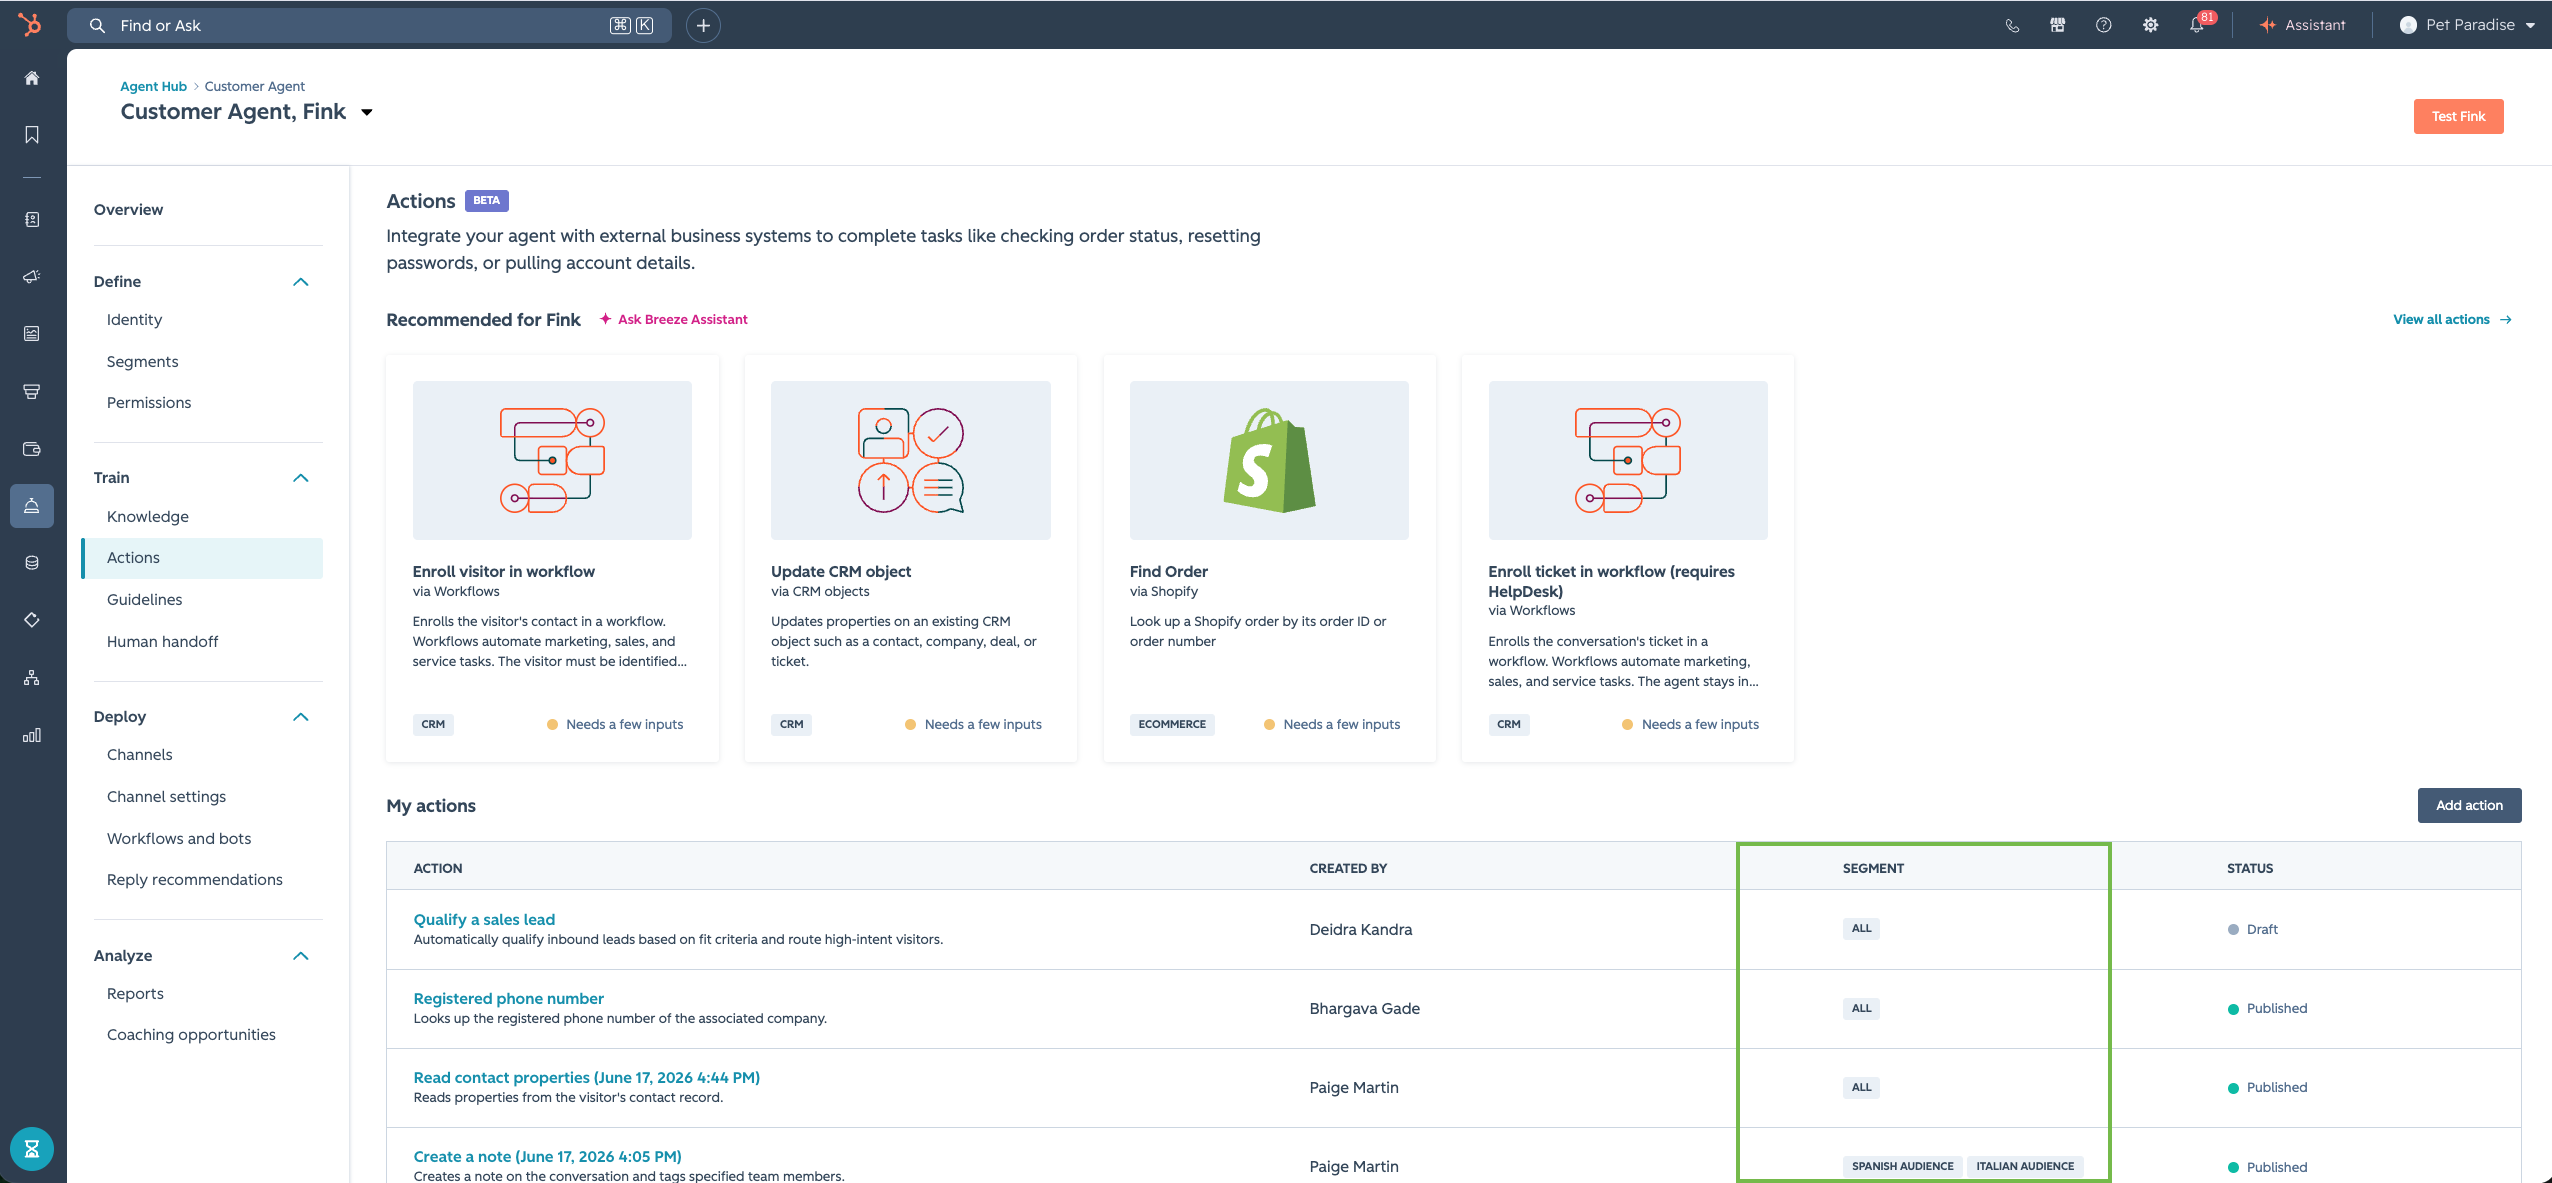Follow the View all actions link
The width and height of the screenshot is (2552, 1183).
2452,320
